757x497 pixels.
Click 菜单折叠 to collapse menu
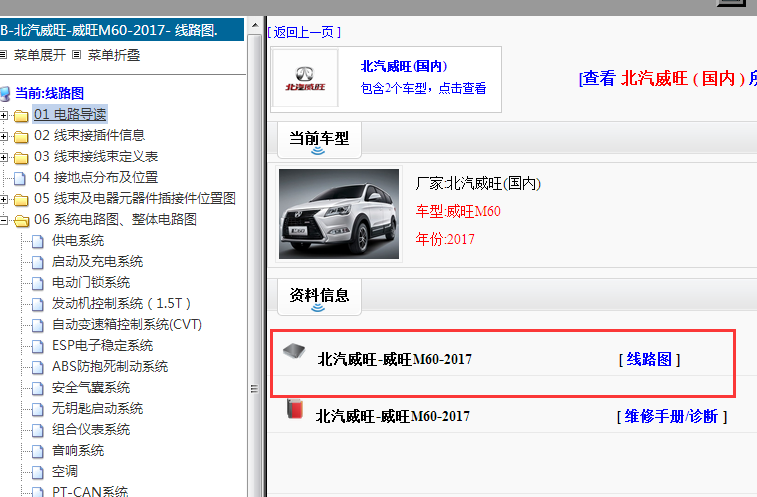point(114,55)
